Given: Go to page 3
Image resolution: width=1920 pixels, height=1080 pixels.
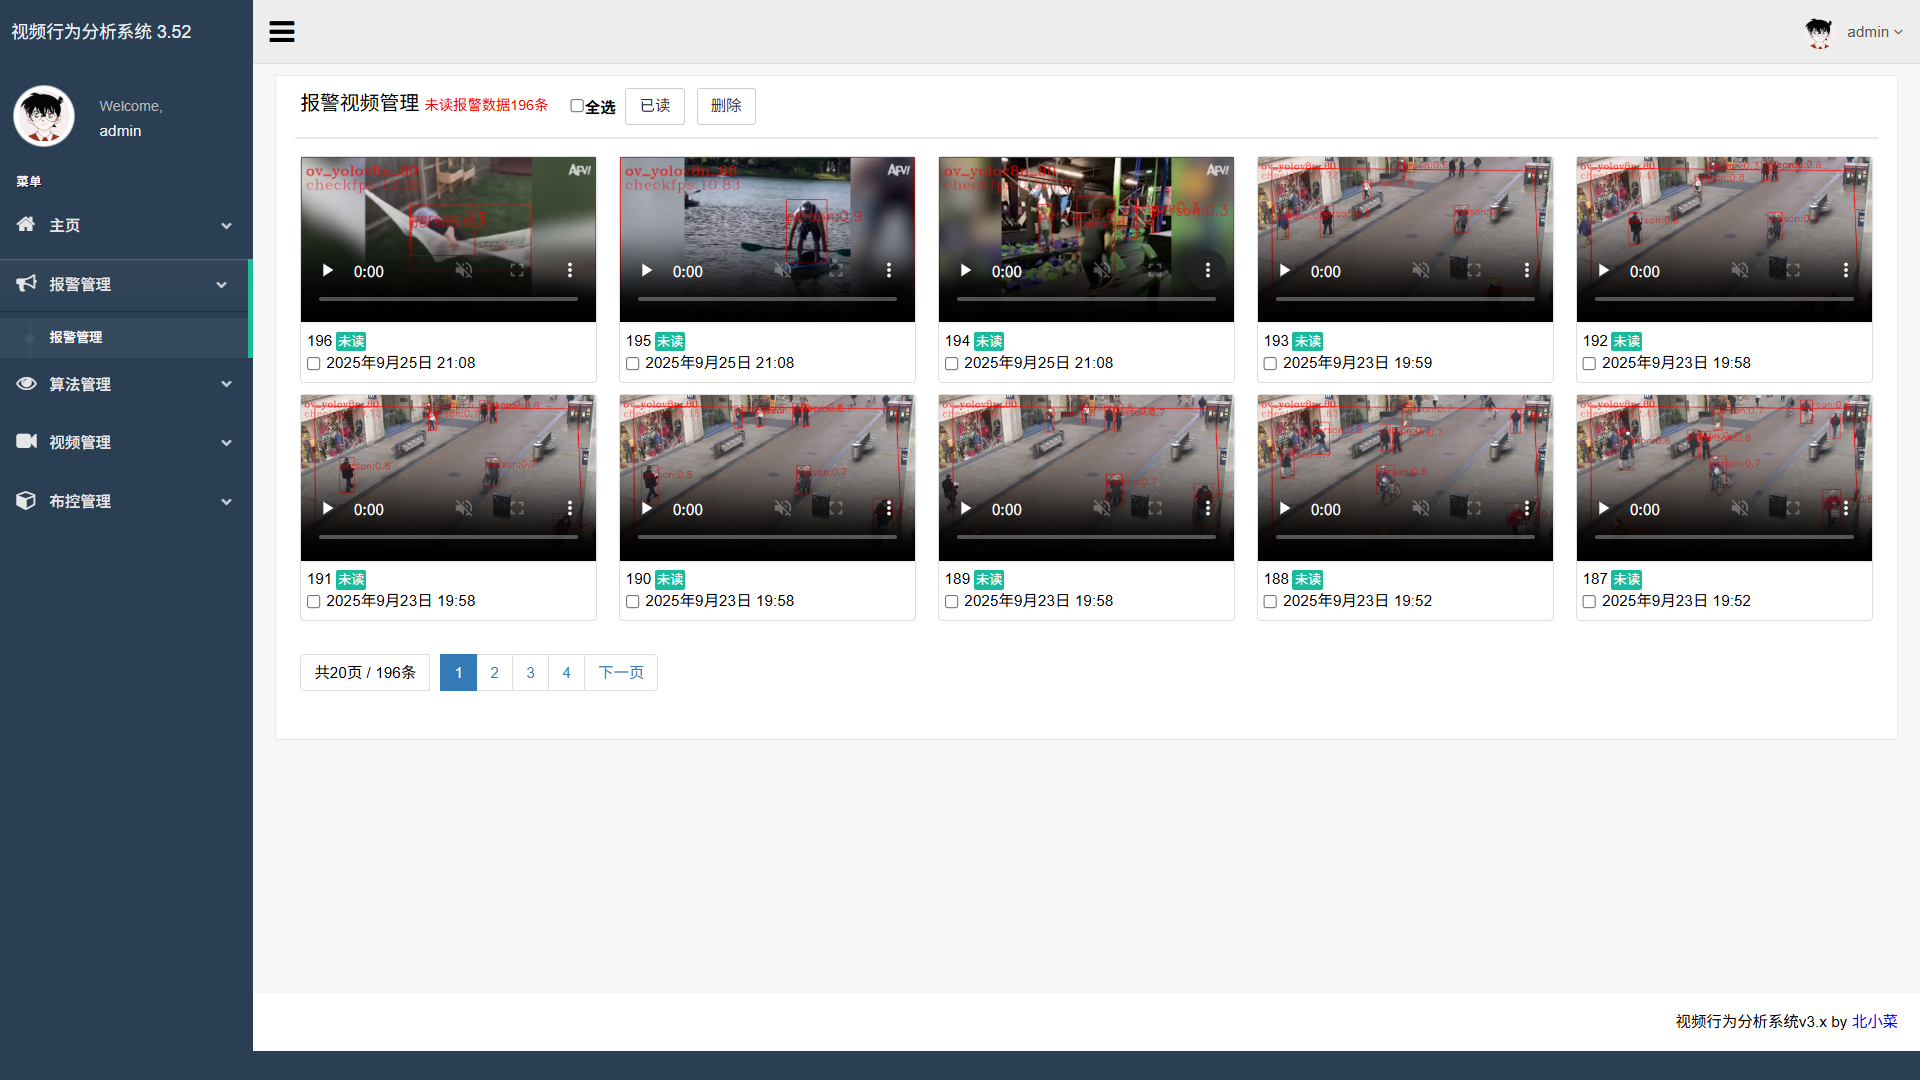Looking at the screenshot, I should point(530,673).
